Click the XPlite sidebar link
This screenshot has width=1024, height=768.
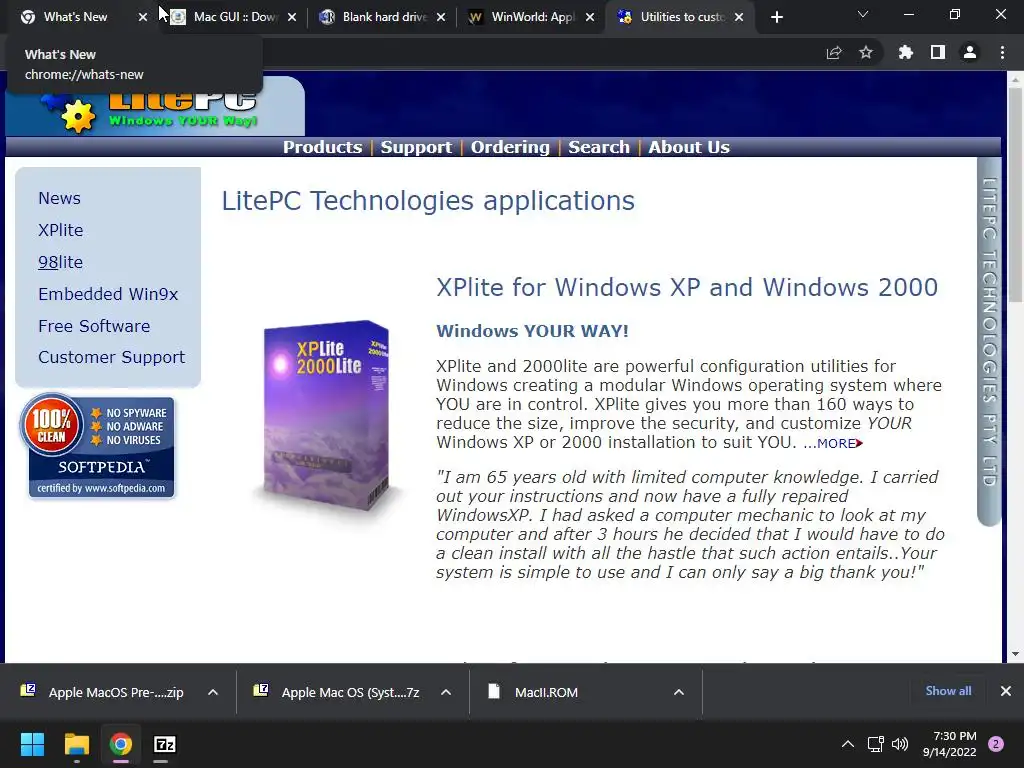pos(61,230)
